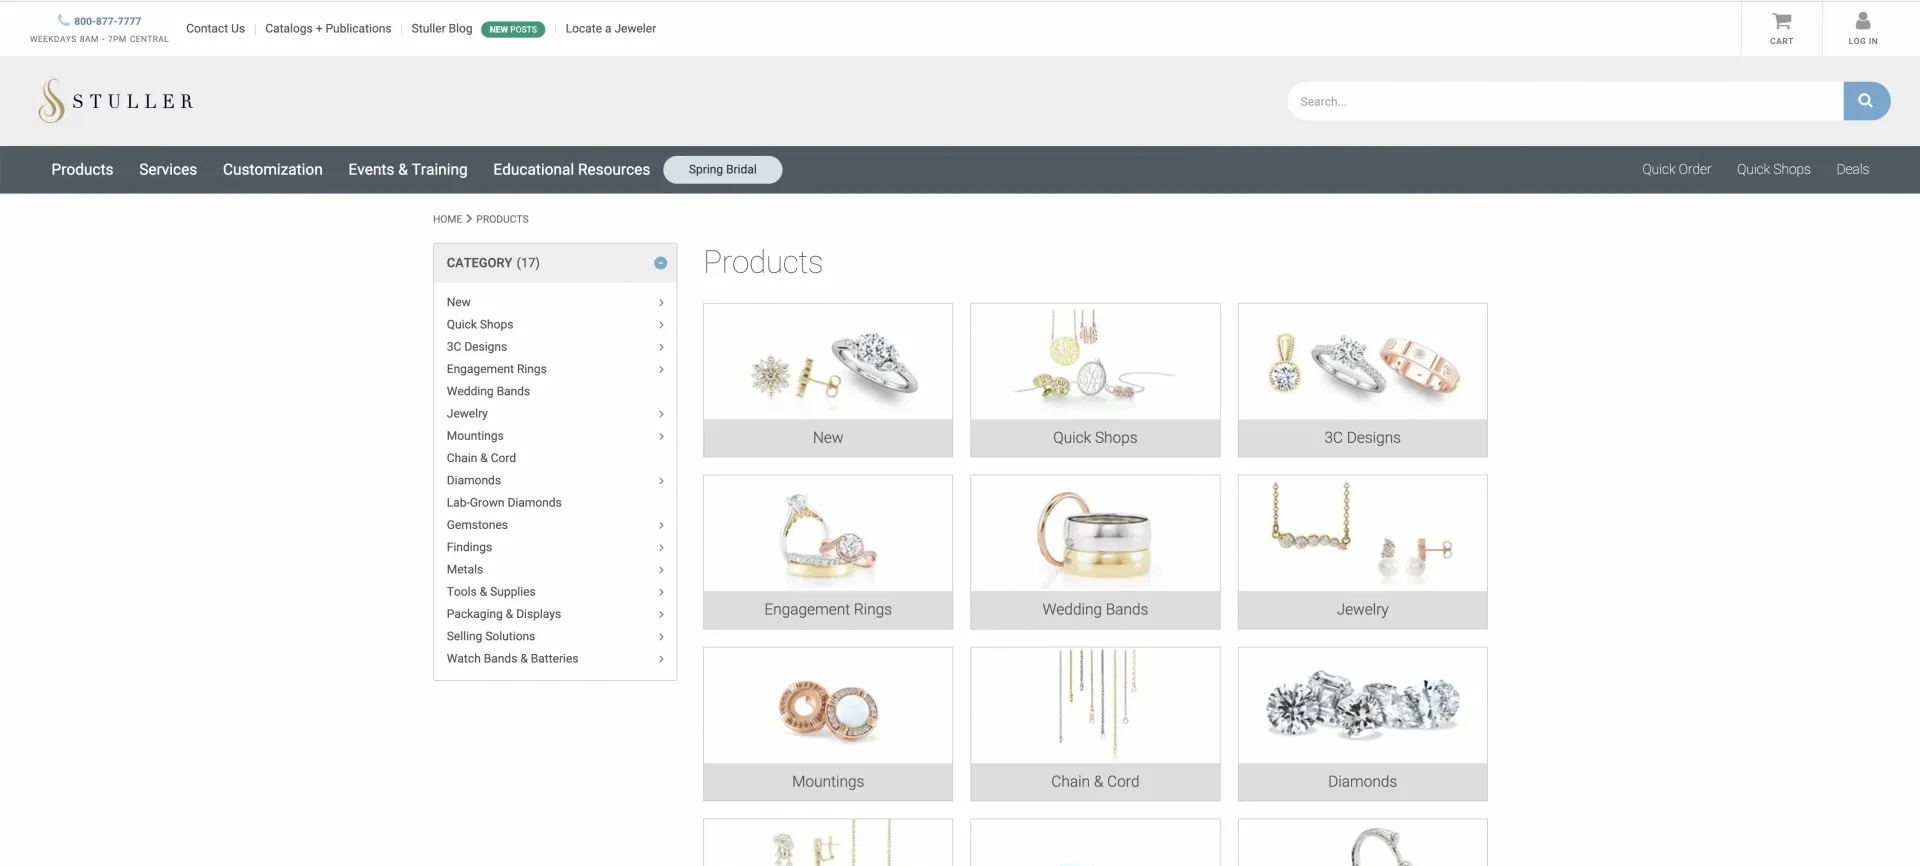Click the Products breadcrumb
Screen dimensions: 1920x866
tap(502, 219)
